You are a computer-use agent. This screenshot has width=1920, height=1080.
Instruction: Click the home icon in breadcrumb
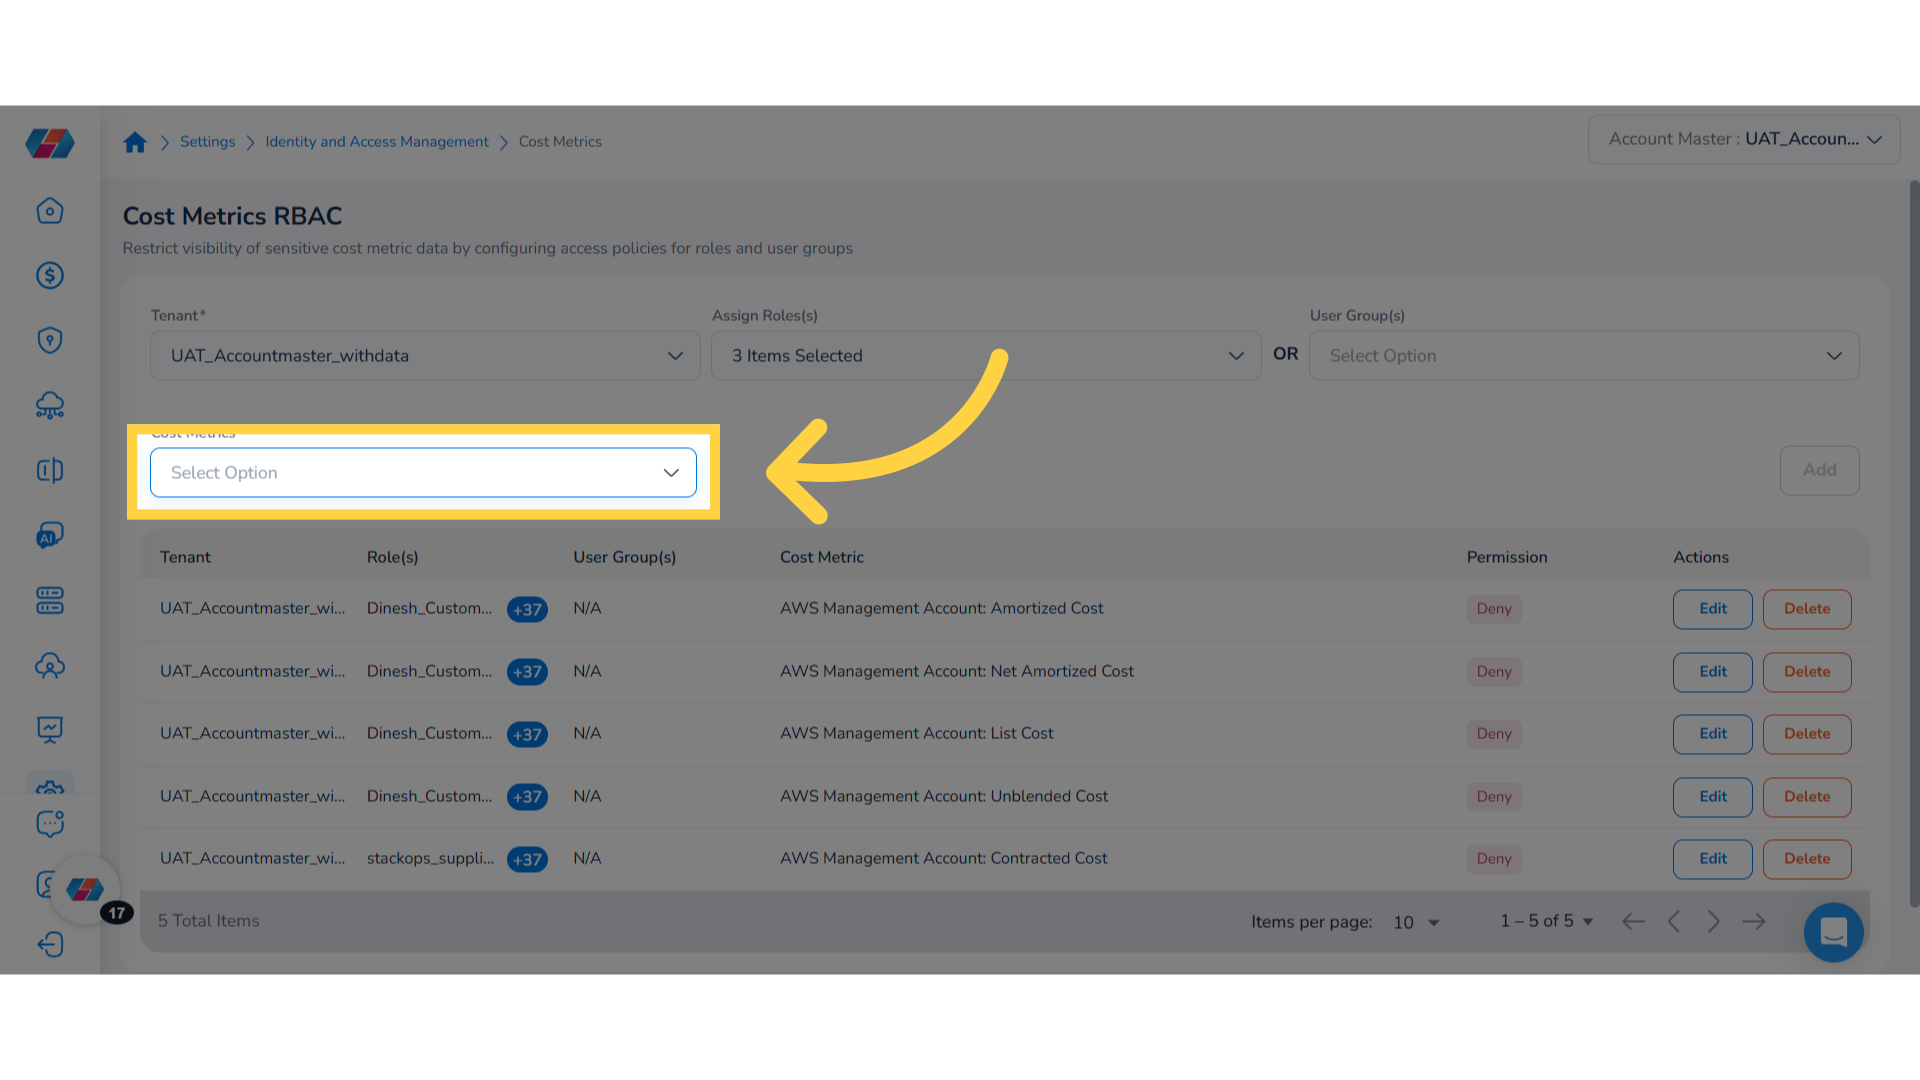pyautogui.click(x=135, y=142)
